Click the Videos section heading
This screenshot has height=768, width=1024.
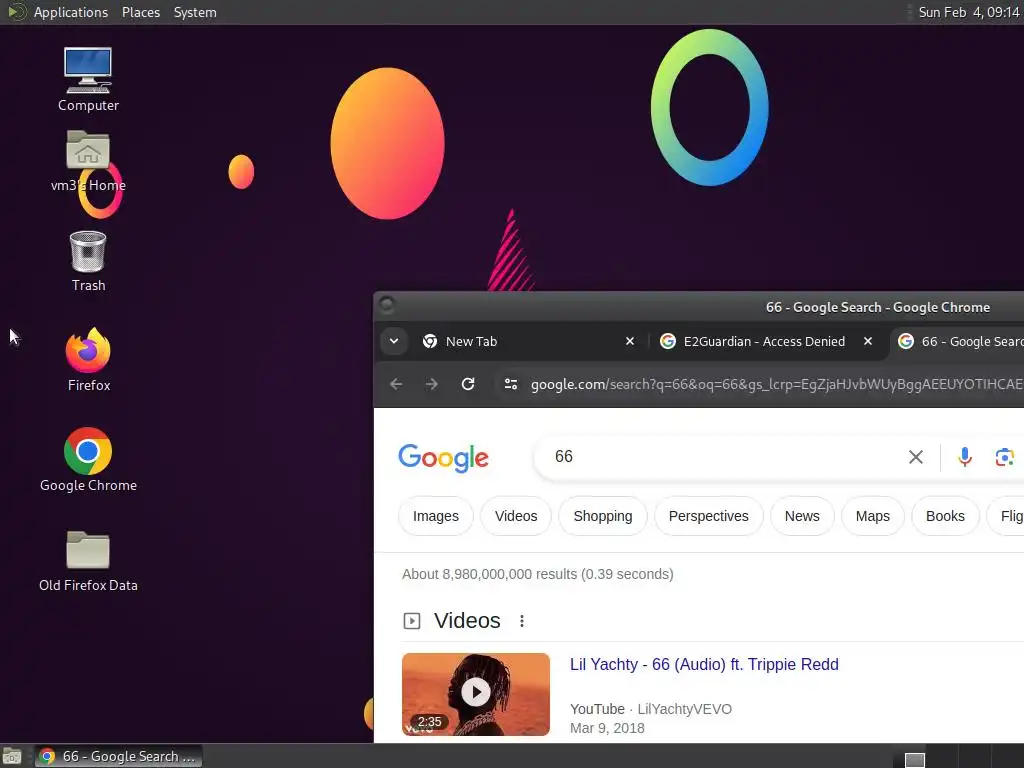coord(467,620)
